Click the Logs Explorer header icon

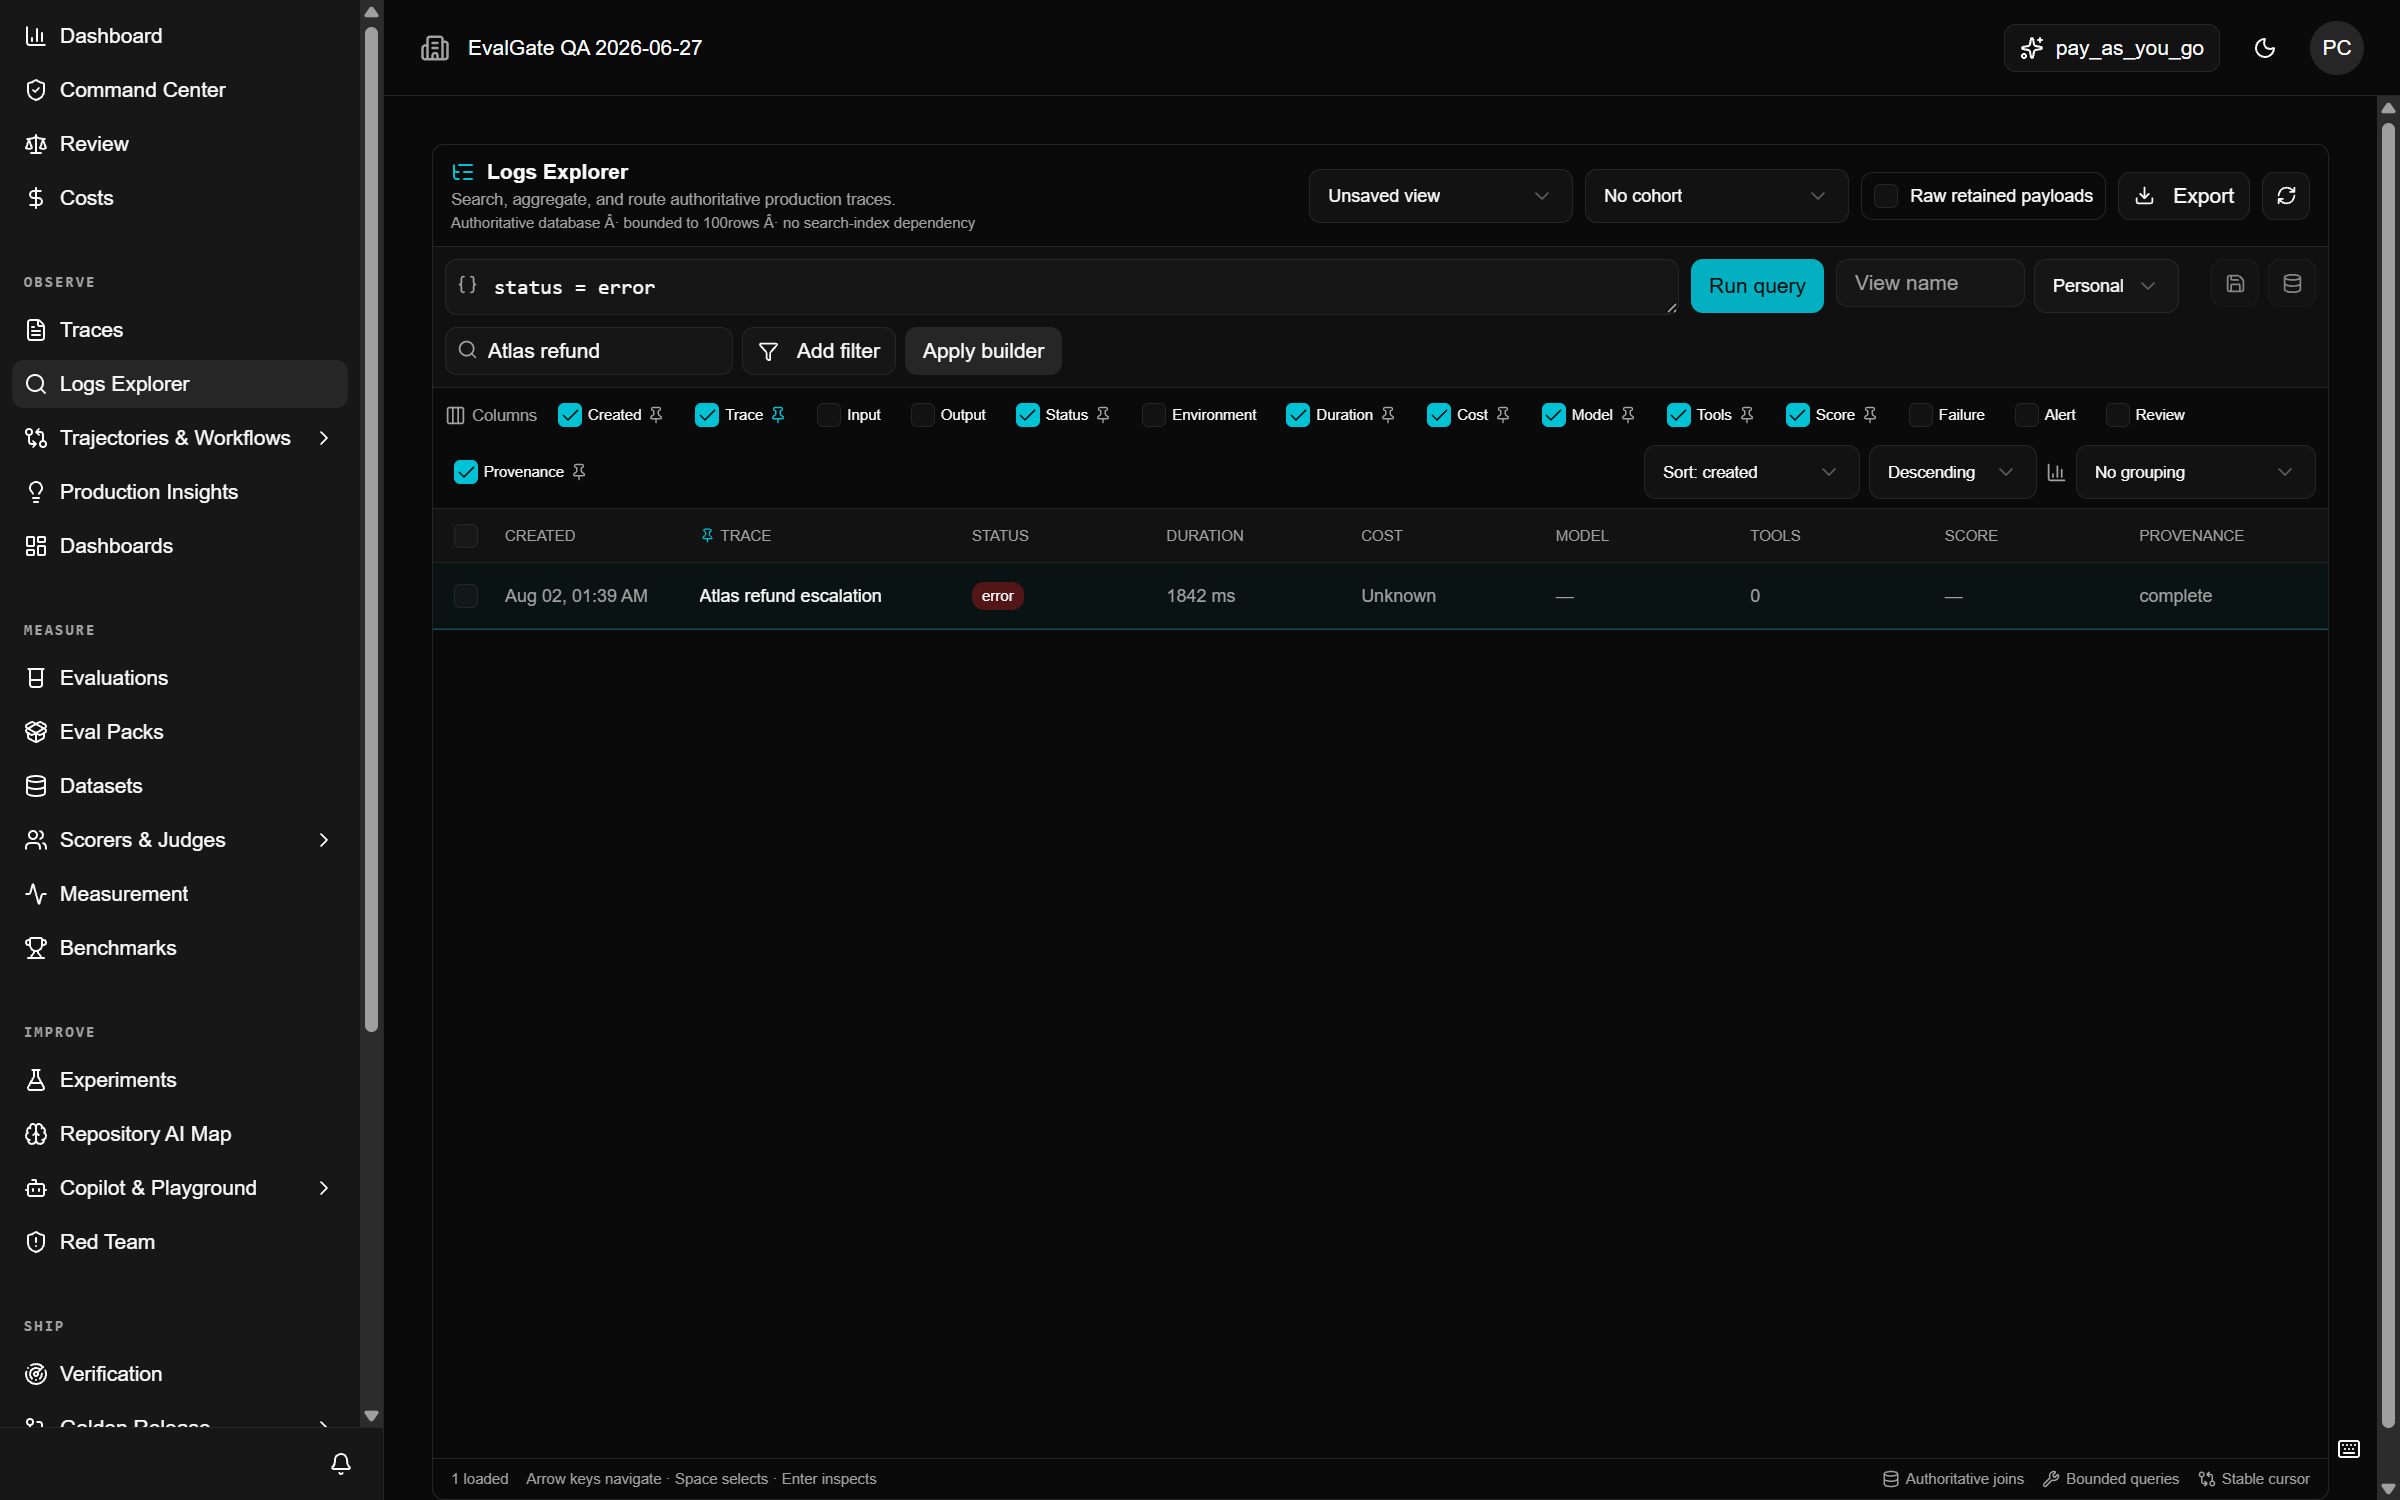[x=463, y=172]
